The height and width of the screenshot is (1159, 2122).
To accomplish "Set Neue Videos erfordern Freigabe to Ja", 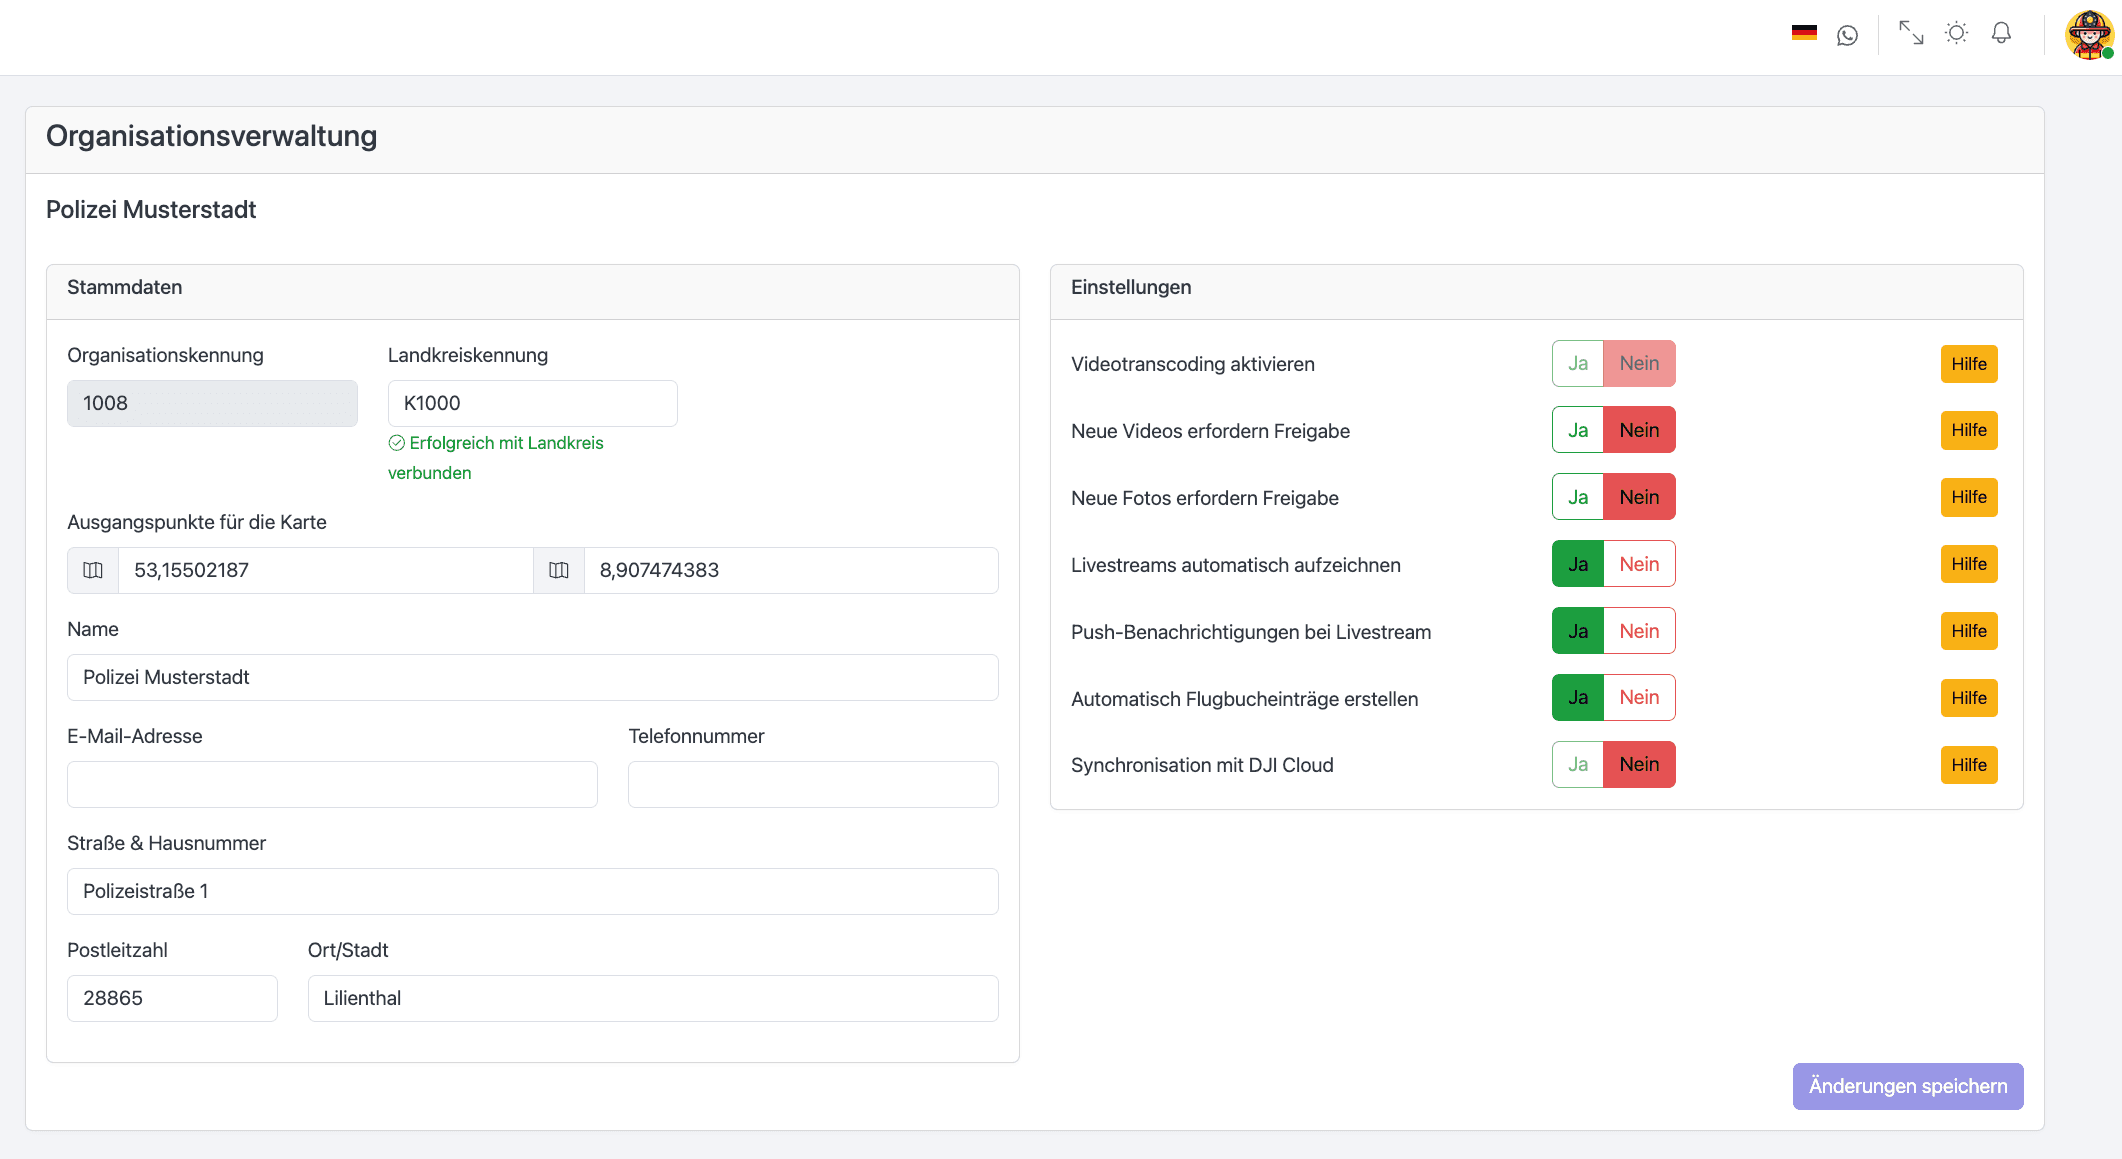I will 1578,430.
